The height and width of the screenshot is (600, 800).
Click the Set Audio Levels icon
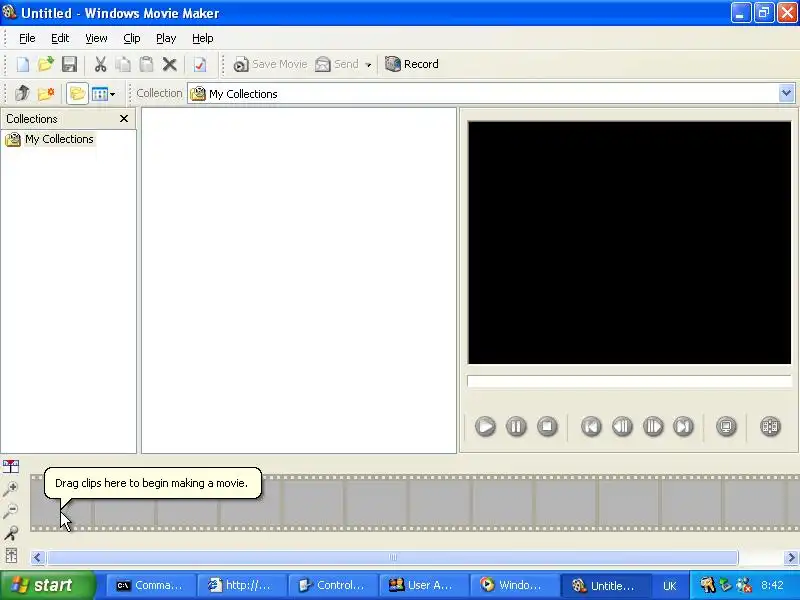pyautogui.click(x=11, y=556)
